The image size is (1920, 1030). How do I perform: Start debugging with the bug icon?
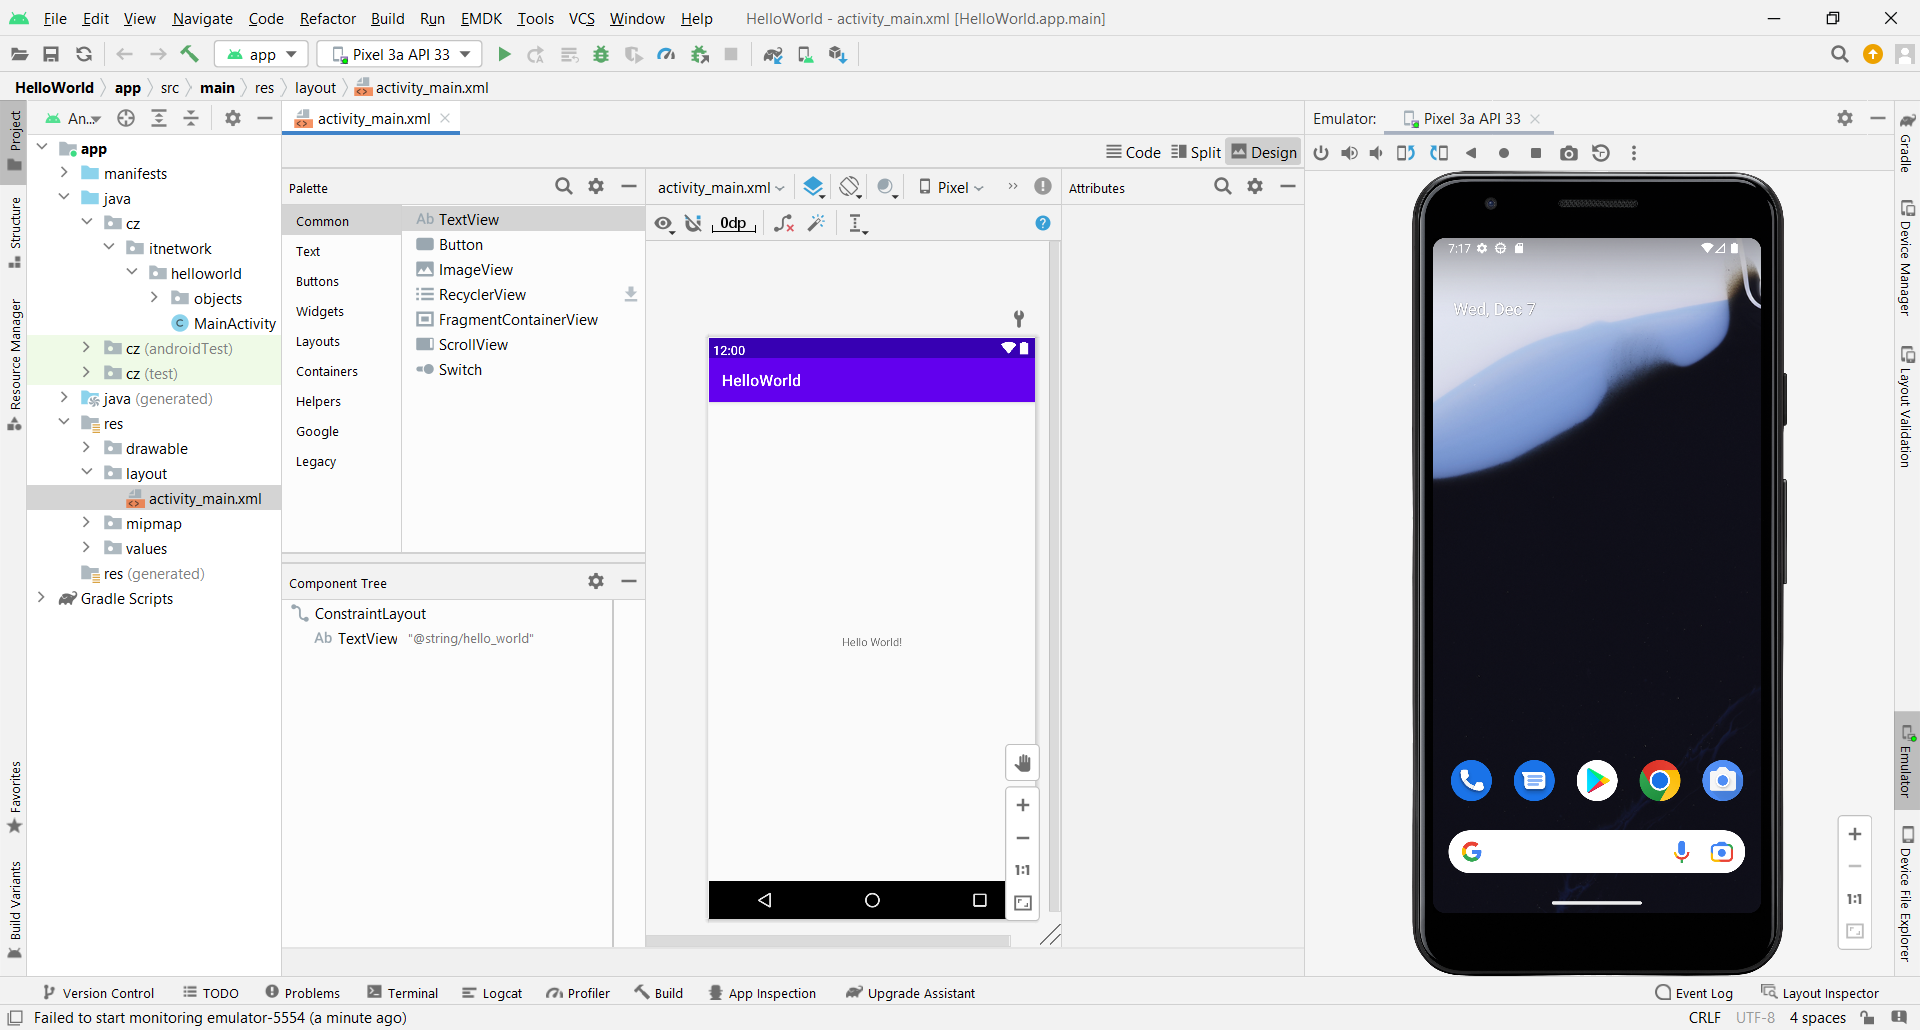pyautogui.click(x=601, y=54)
